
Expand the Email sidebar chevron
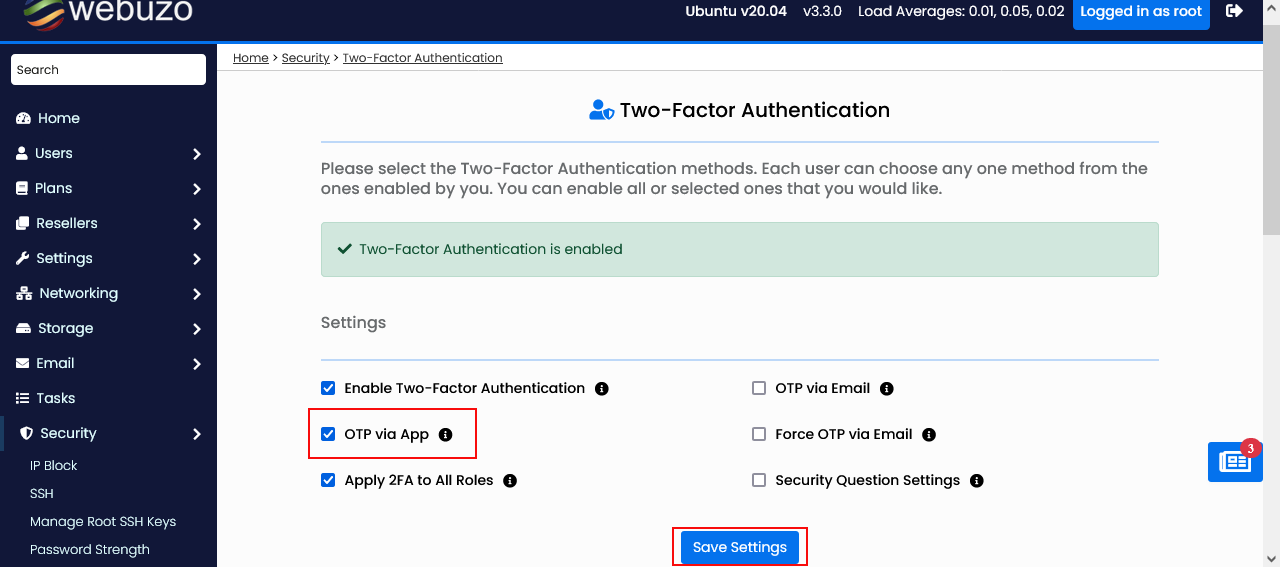[197, 364]
